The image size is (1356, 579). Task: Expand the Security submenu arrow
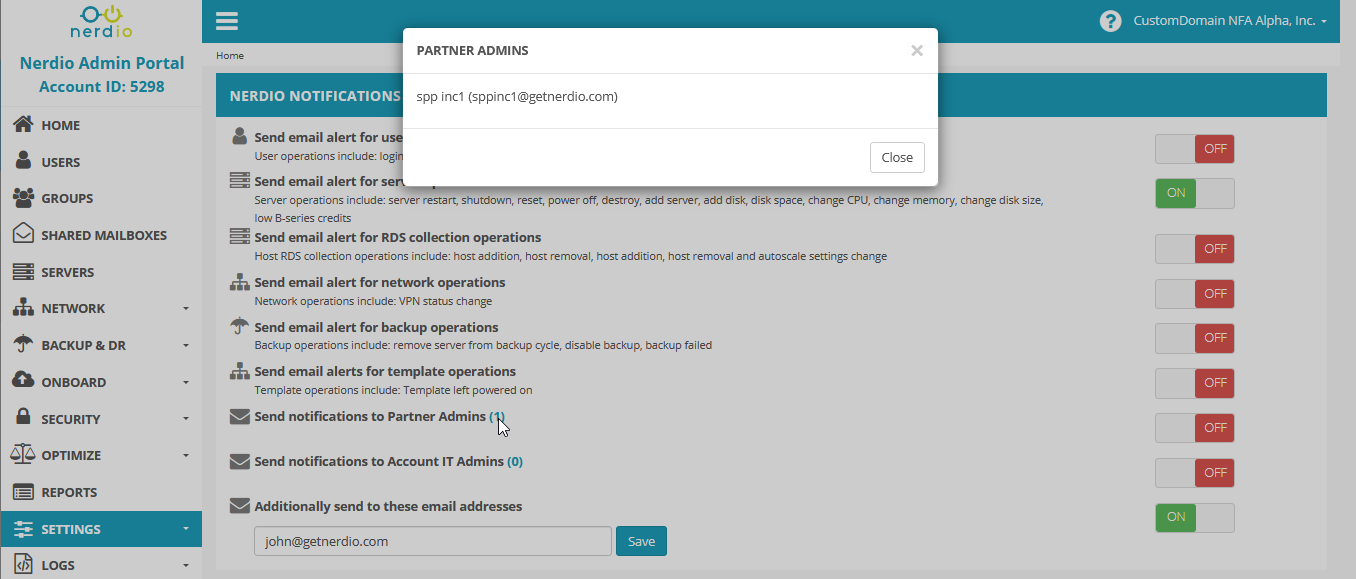click(x=186, y=419)
